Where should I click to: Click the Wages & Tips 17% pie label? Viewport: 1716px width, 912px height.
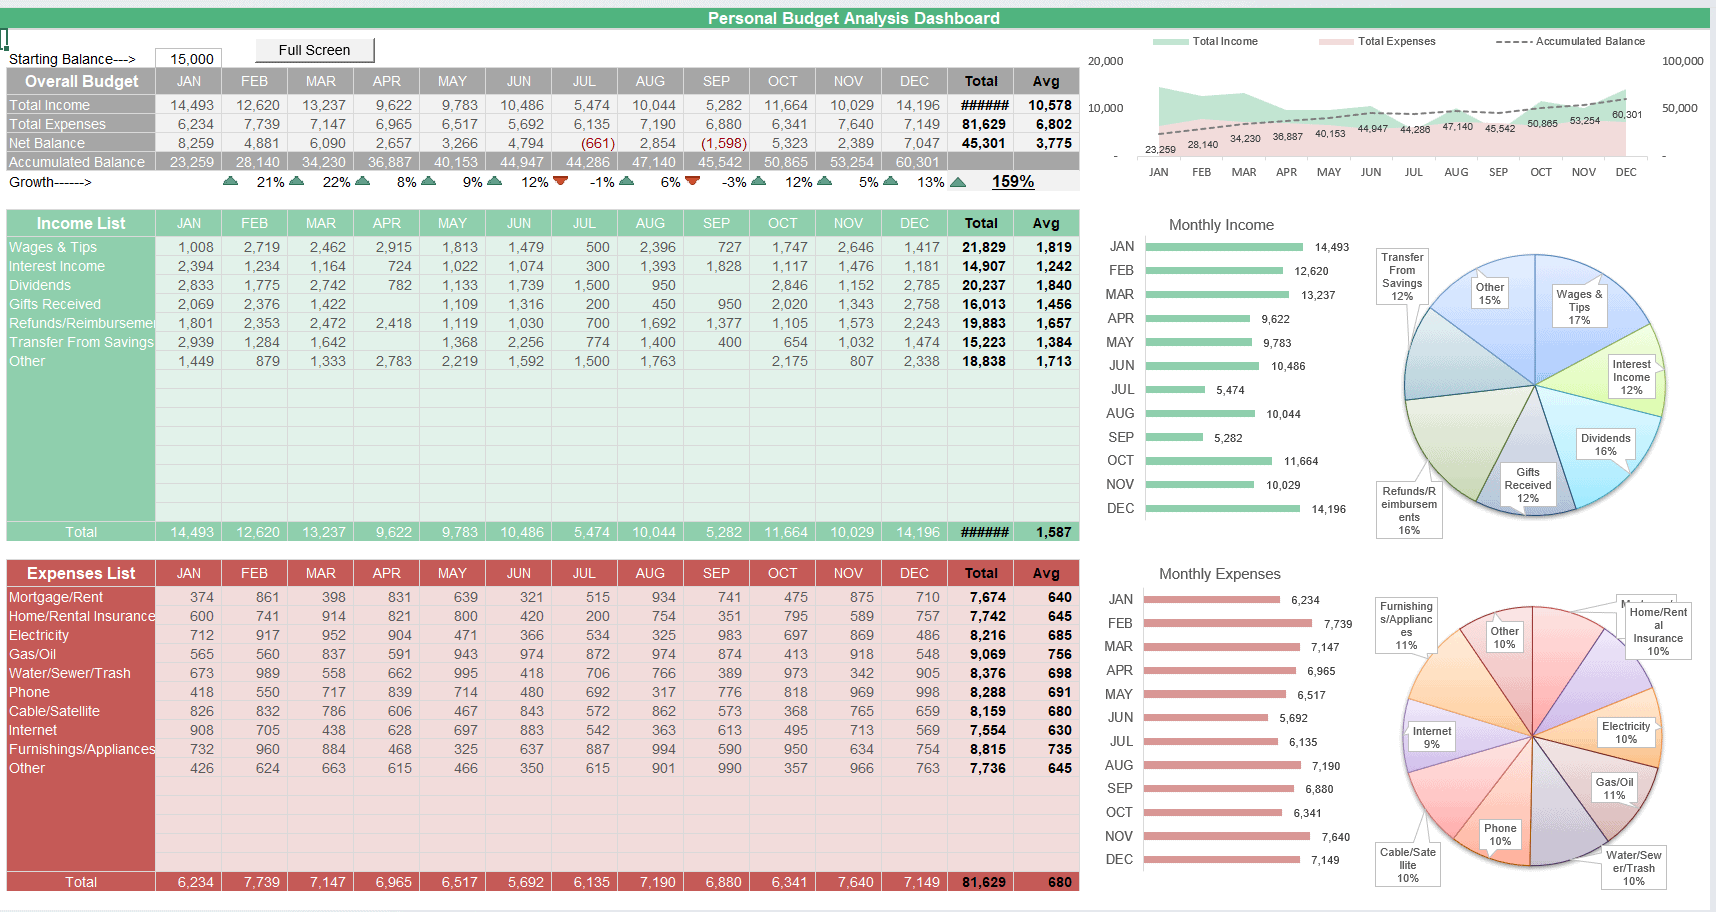(1579, 307)
